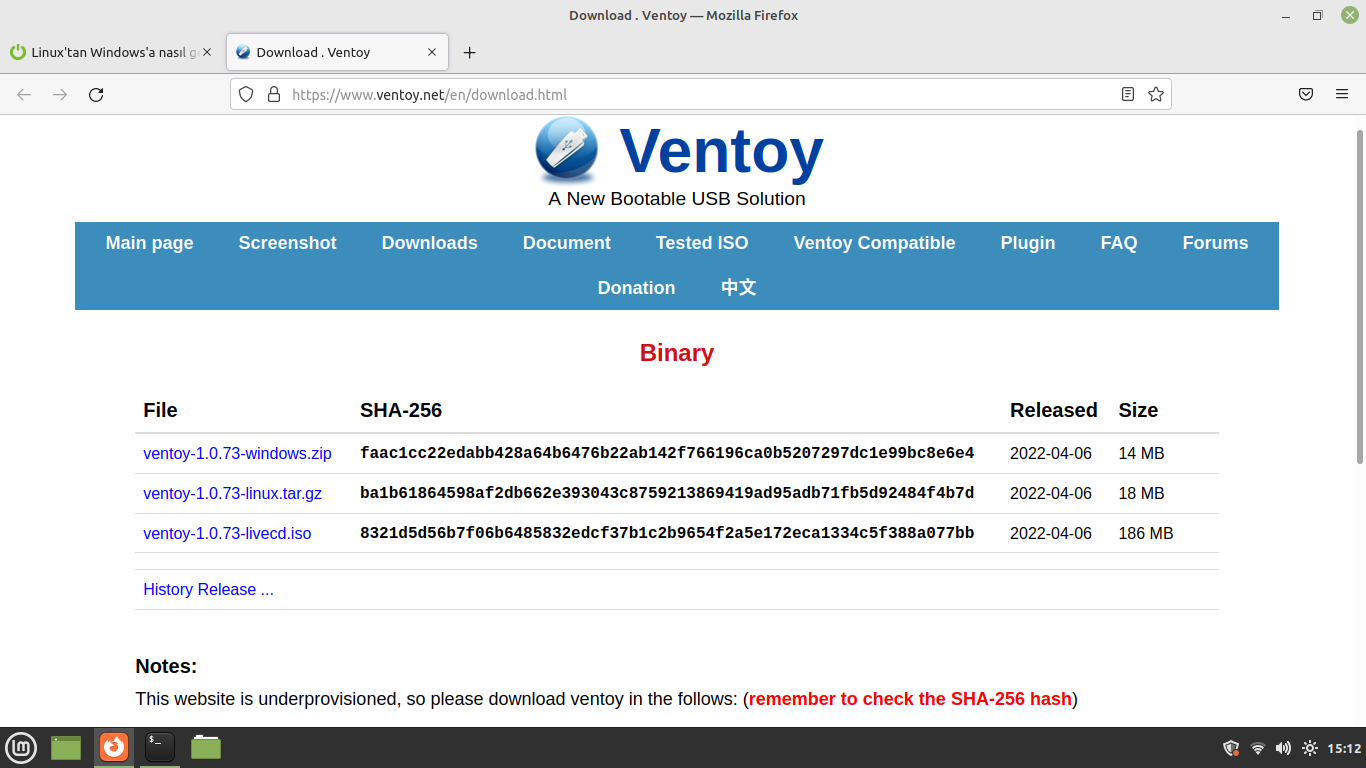Viewport: 1366px width, 768px height.
Task: Download ventoy-1.0.73-windows.zip
Action: [x=237, y=453]
